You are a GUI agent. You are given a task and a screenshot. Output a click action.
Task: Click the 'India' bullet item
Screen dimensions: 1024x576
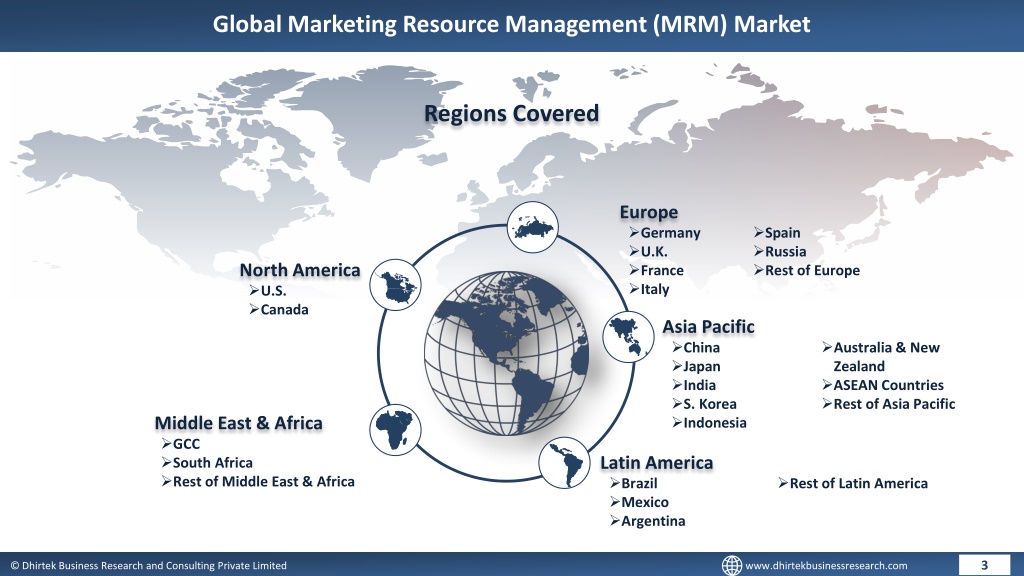click(694, 385)
